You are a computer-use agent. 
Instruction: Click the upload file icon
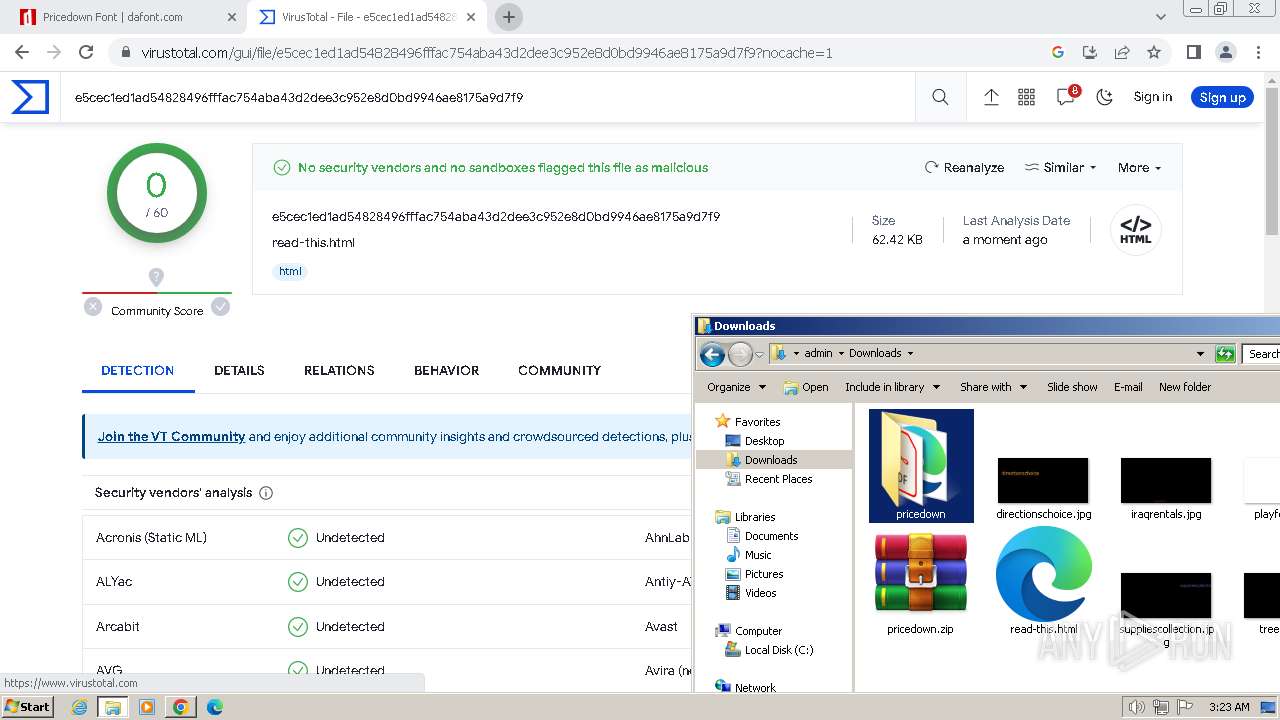(x=991, y=97)
